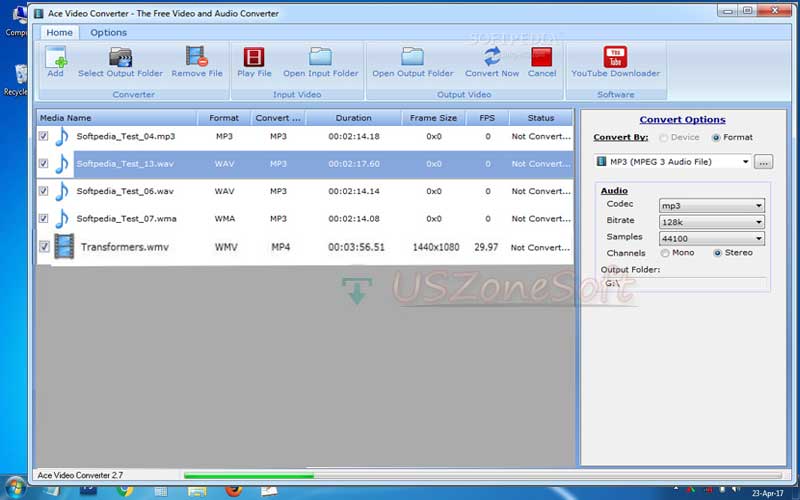Click the green conversion progress bar
This screenshot has width=800, height=500.
249,476
